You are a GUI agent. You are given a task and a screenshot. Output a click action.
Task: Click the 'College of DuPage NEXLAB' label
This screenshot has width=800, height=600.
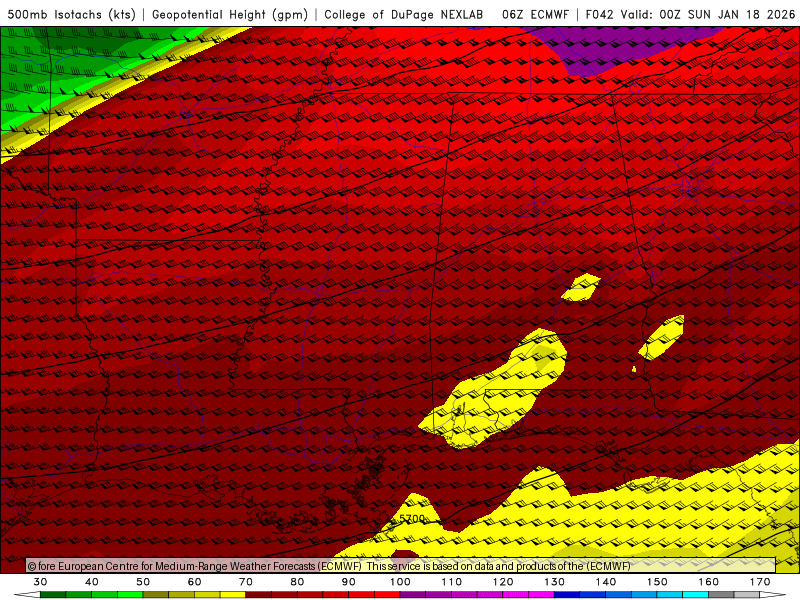pyautogui.click(x=404, y=15)
